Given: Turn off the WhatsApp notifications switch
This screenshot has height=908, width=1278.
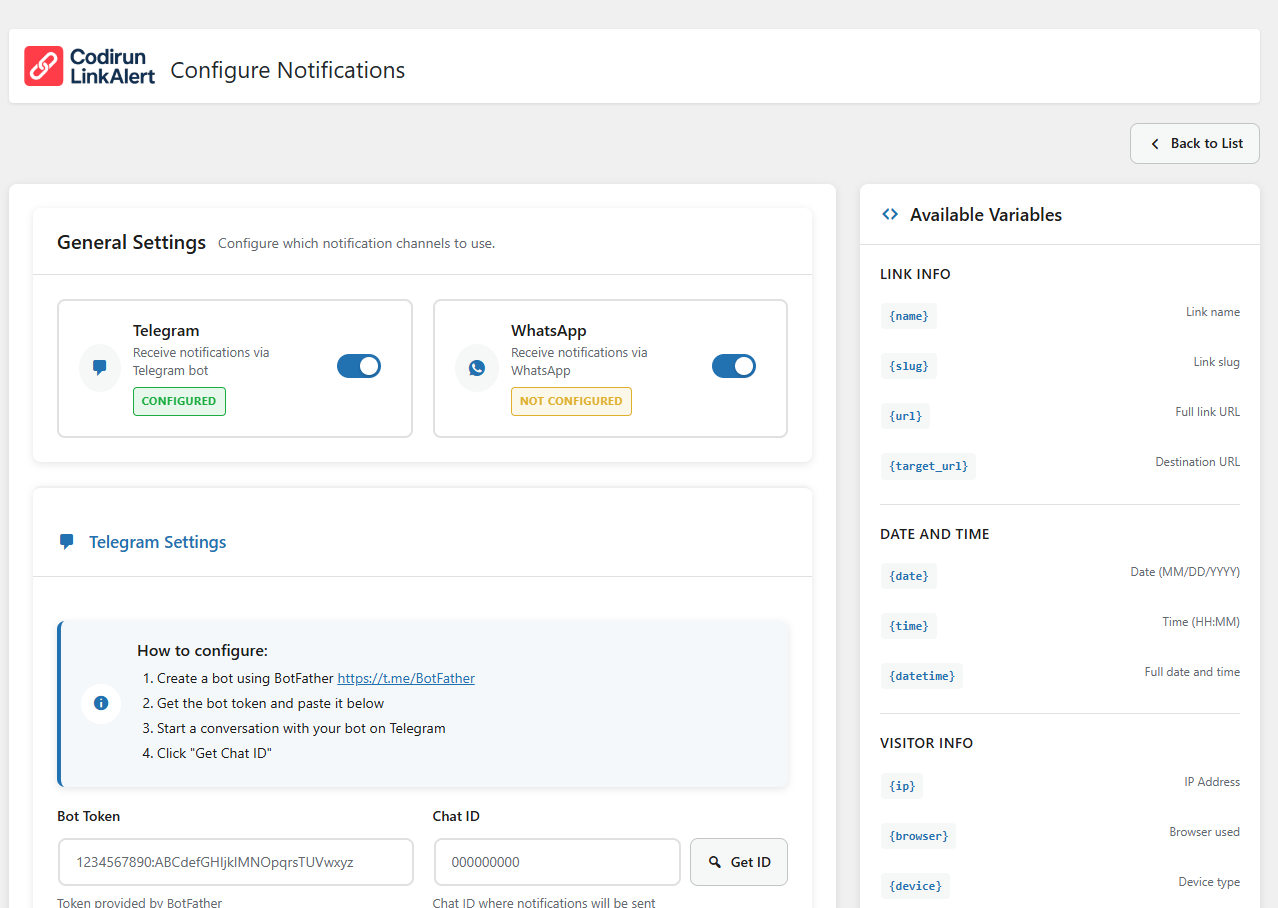Looking at the screenshot, I should pos(734,366).
